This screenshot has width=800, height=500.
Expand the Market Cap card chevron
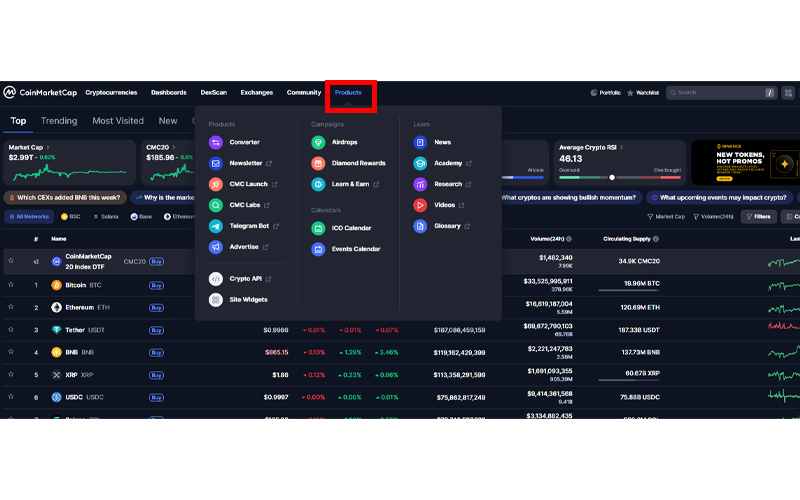coord(49,147)
